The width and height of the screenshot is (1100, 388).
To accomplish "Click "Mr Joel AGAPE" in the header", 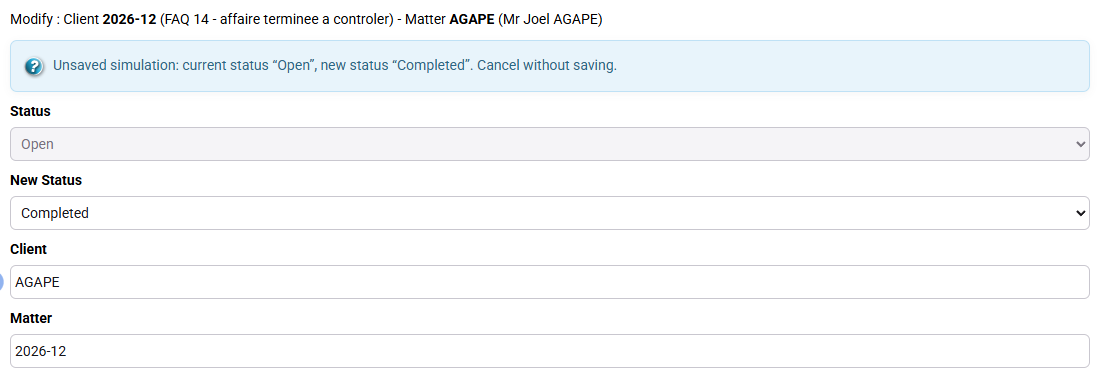I will [550, 19].
